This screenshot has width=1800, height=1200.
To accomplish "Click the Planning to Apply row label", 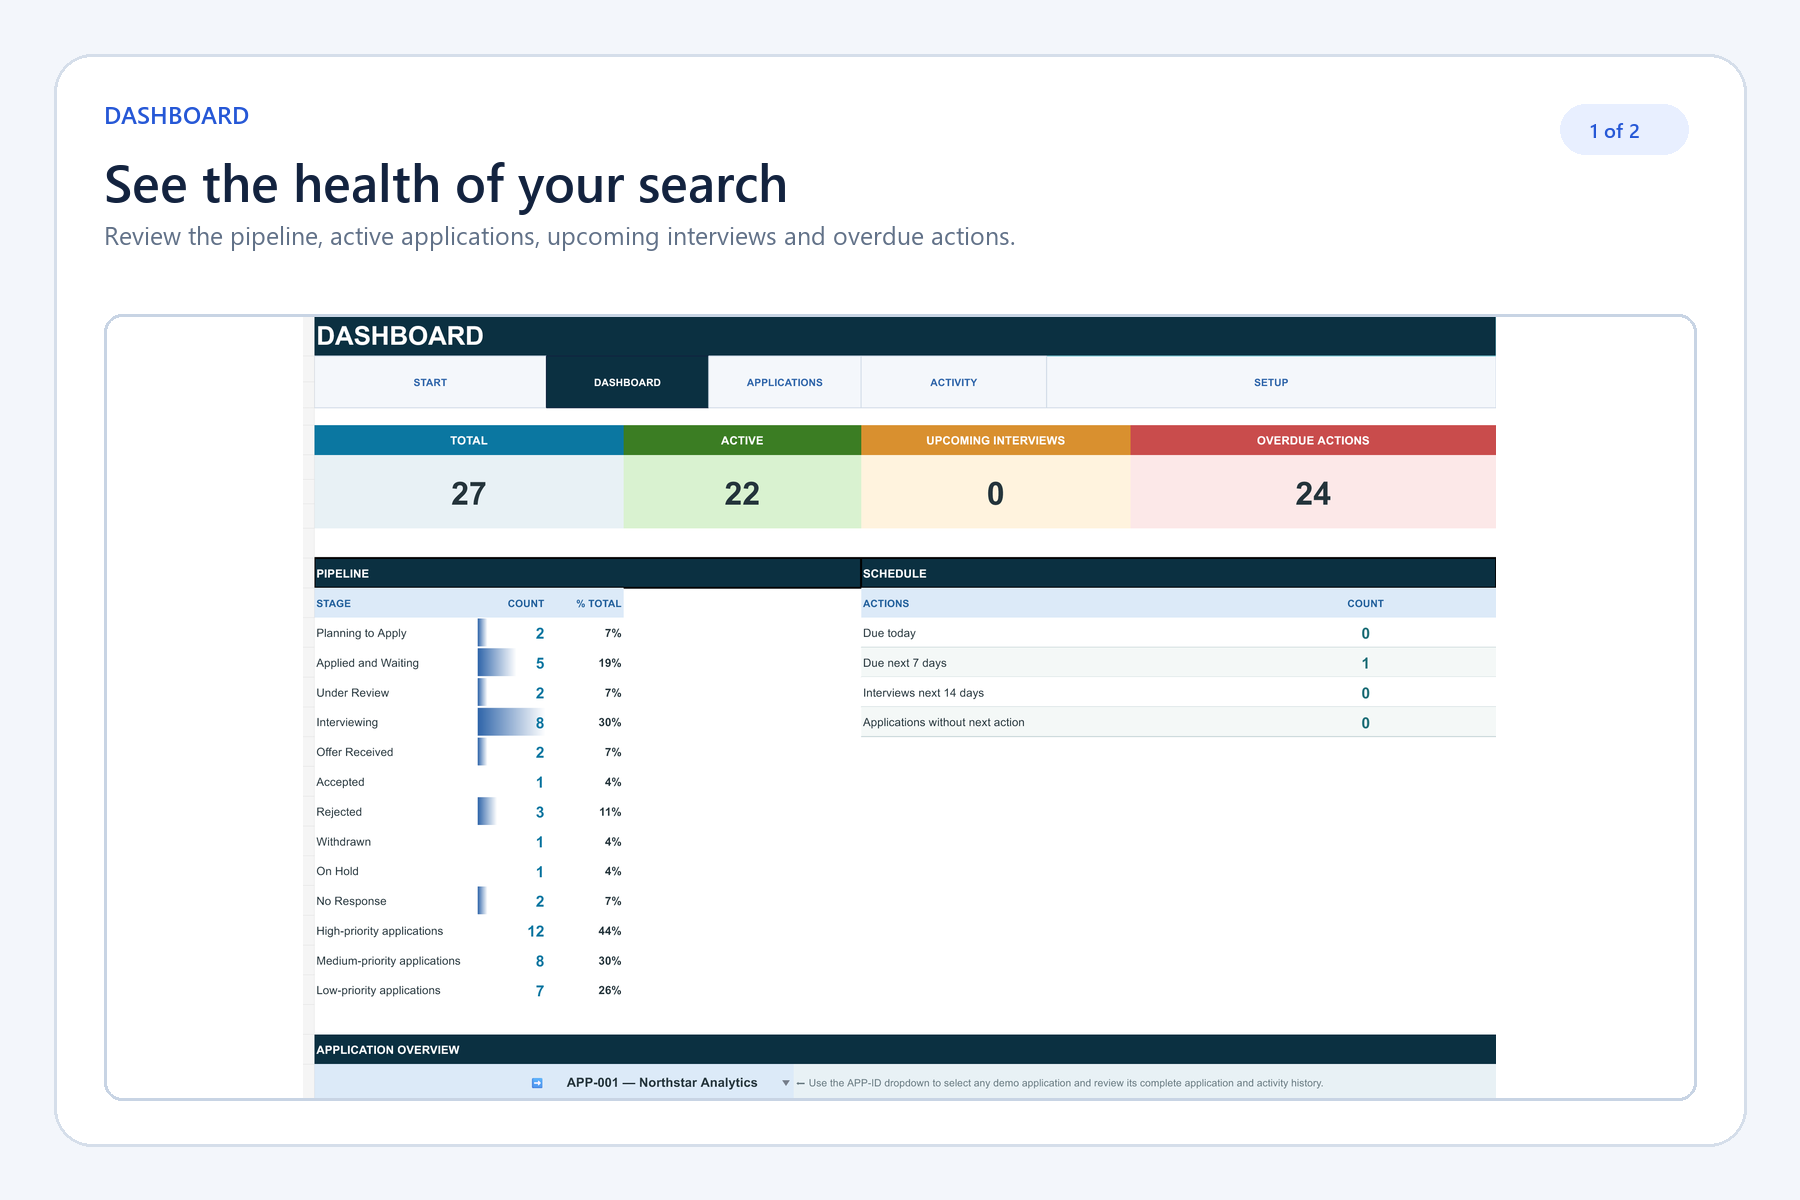I will (361, 633).
